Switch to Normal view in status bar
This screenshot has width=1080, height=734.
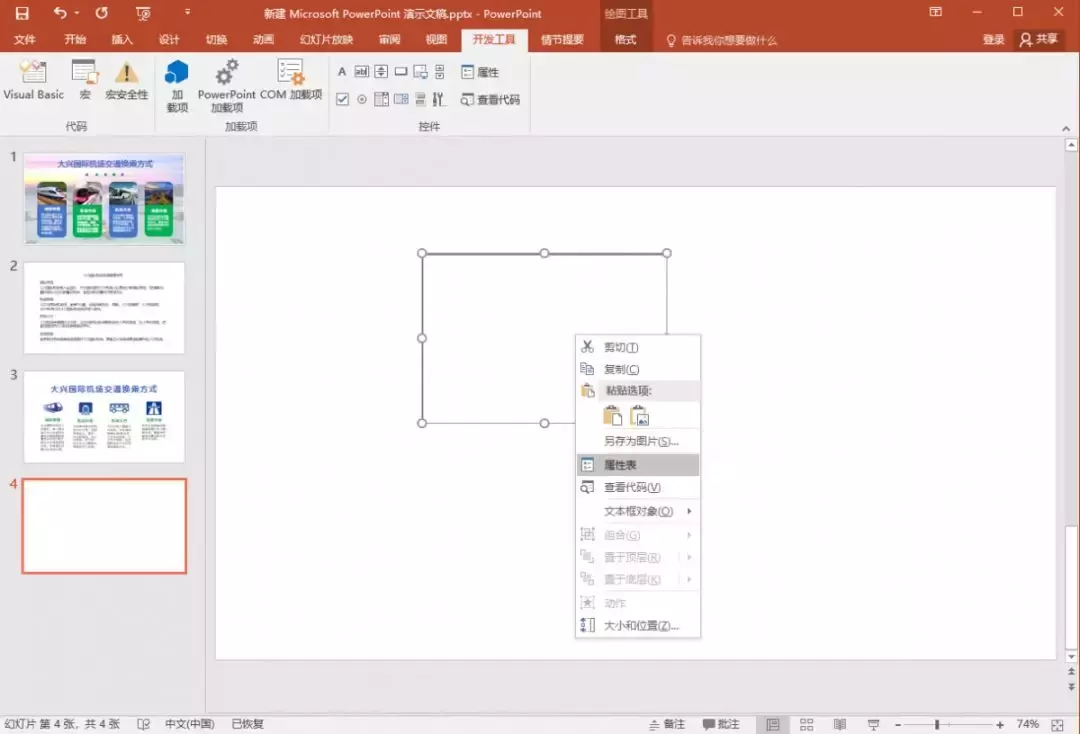(x=773, y=724)
